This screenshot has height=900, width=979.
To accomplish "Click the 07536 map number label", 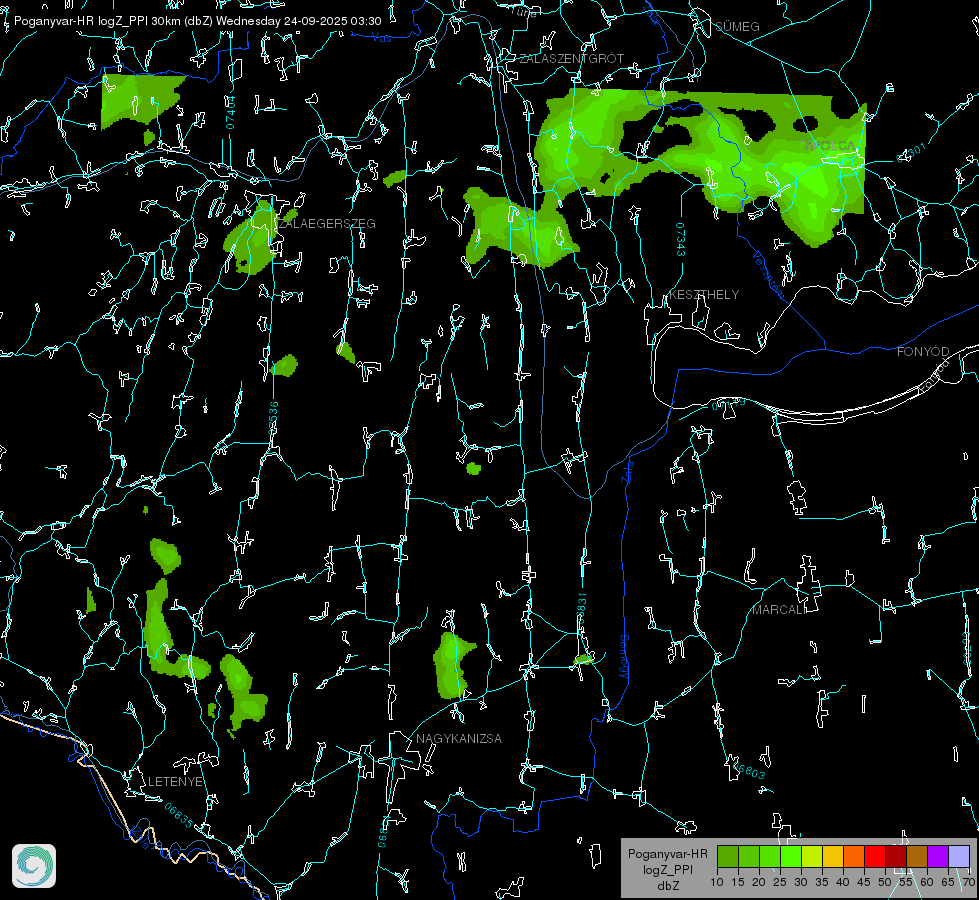I will pos(273,418).
